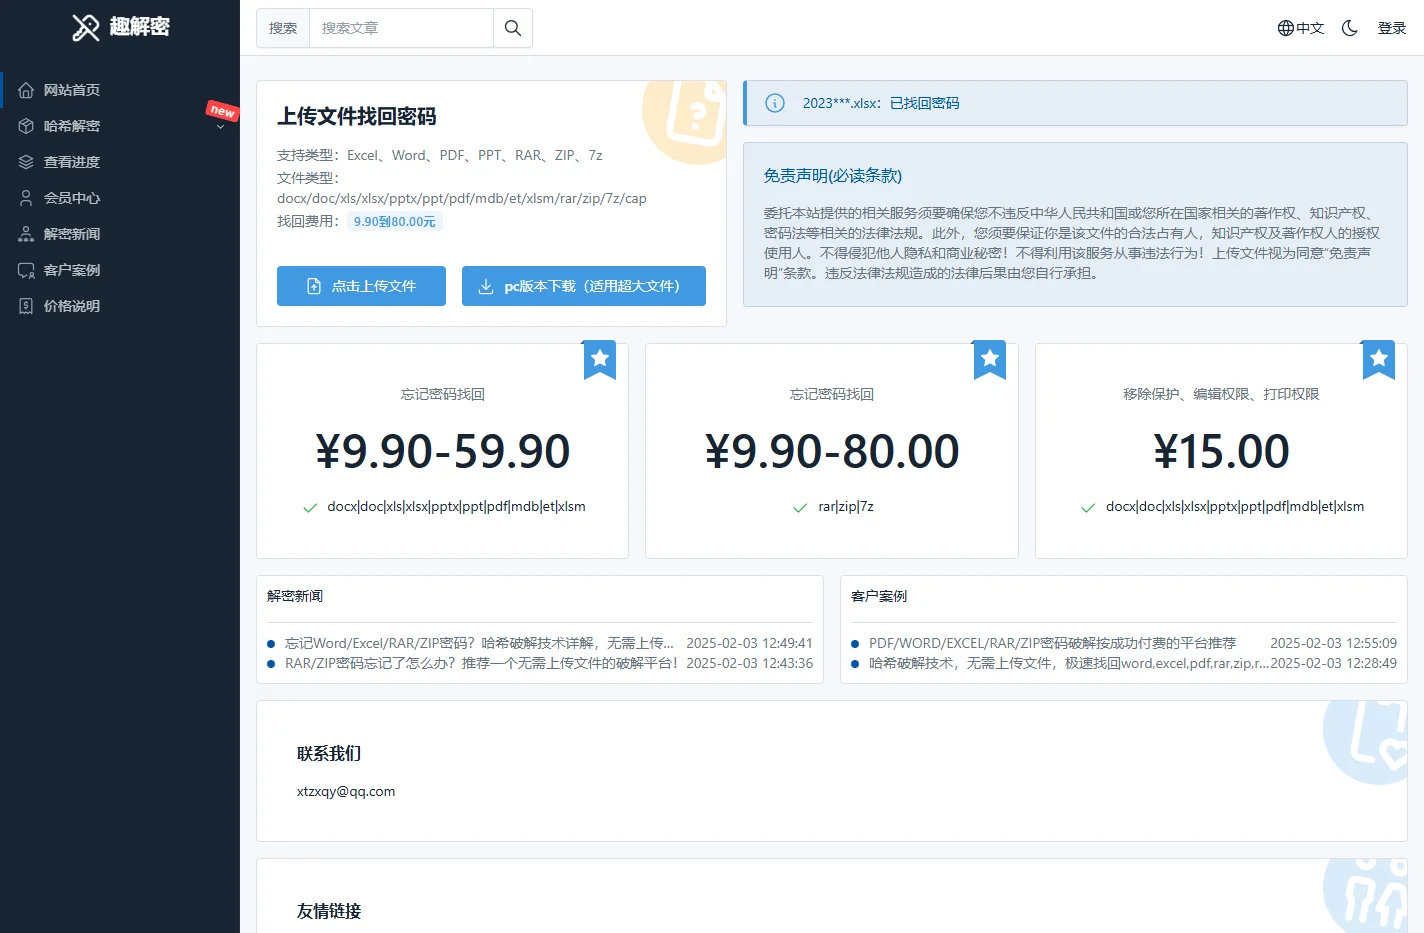This screenshot has height=933, width=1424.
Task: Click the 趣解密 logo icon
Action: pos(86,28)
